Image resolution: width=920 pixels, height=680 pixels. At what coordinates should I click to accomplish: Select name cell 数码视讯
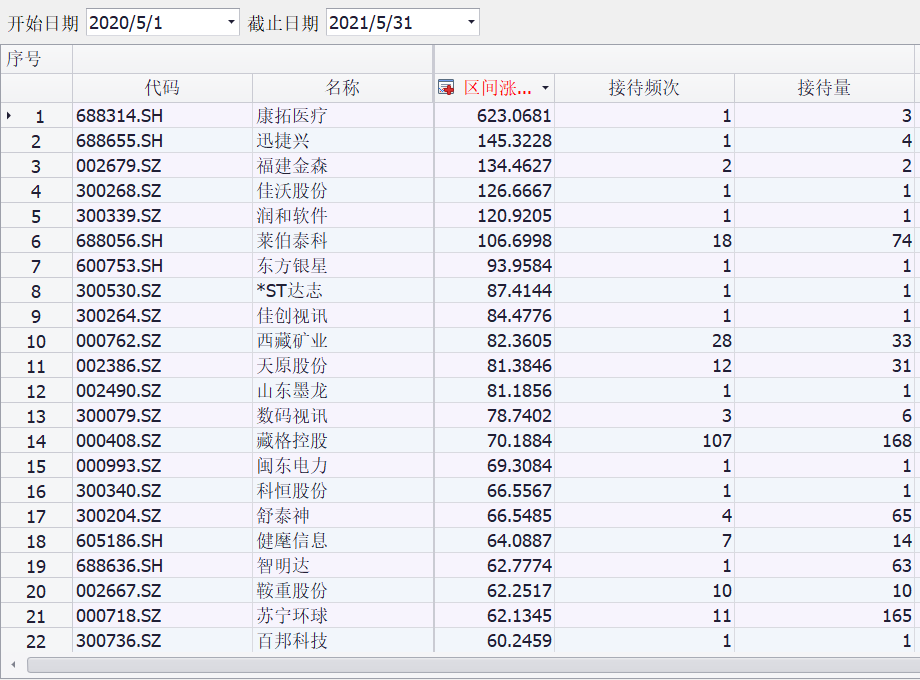coord(343,415)
